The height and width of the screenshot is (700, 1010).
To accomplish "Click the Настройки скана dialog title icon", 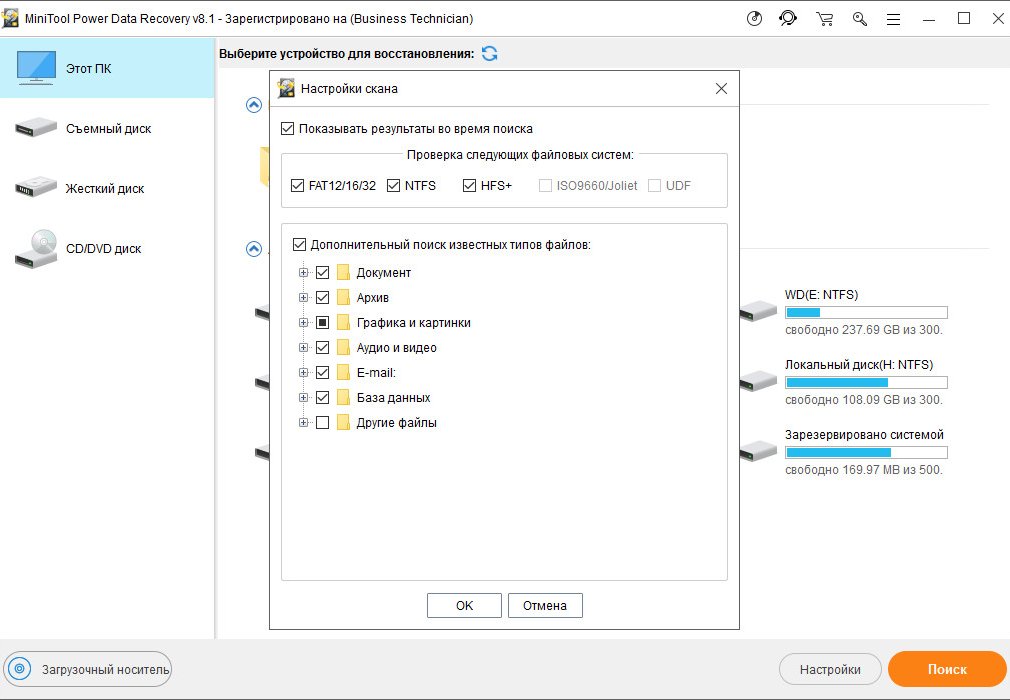I will coord(285,88).
